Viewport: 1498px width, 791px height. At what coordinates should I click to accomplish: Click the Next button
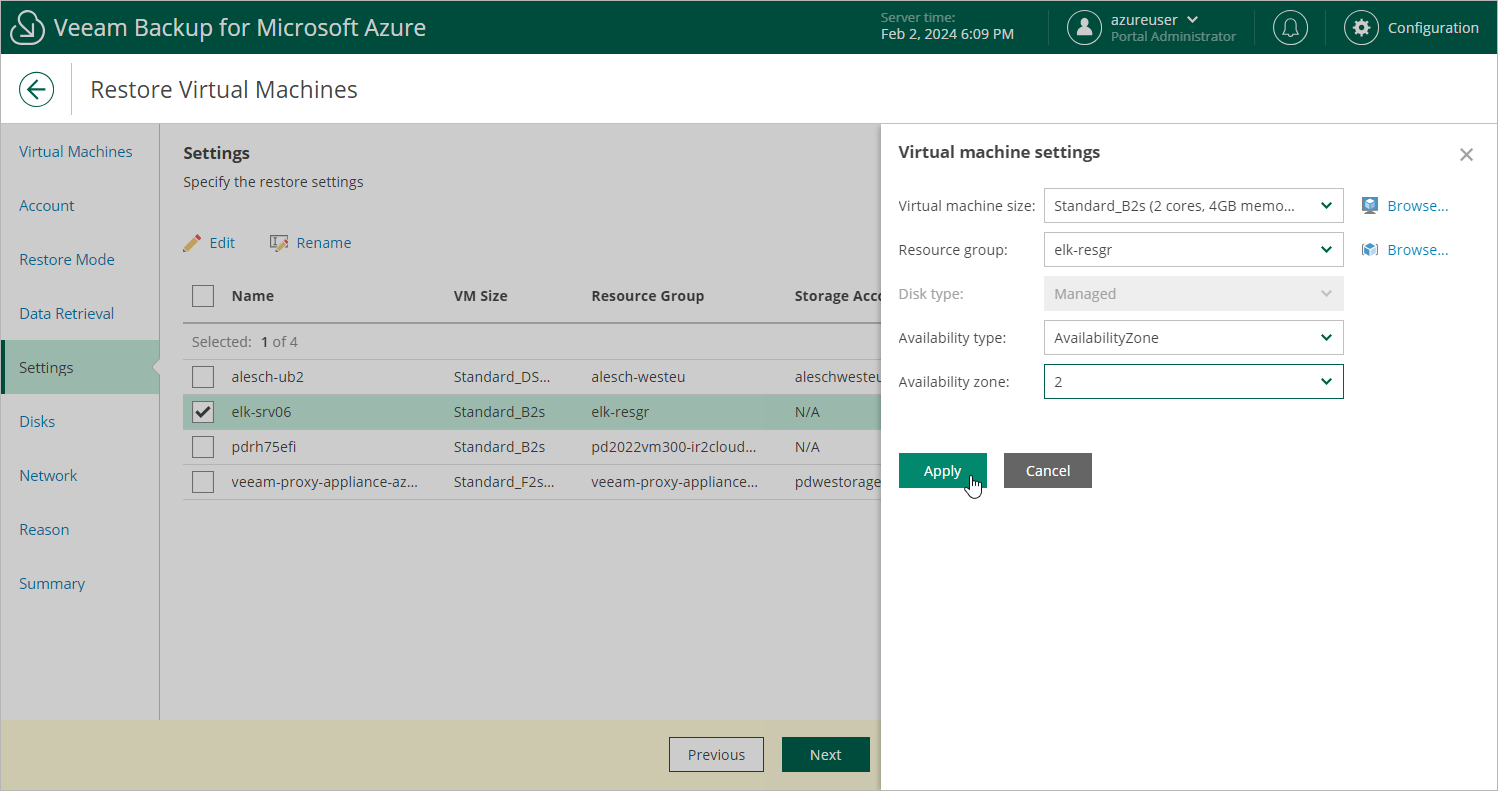point(825,755)
